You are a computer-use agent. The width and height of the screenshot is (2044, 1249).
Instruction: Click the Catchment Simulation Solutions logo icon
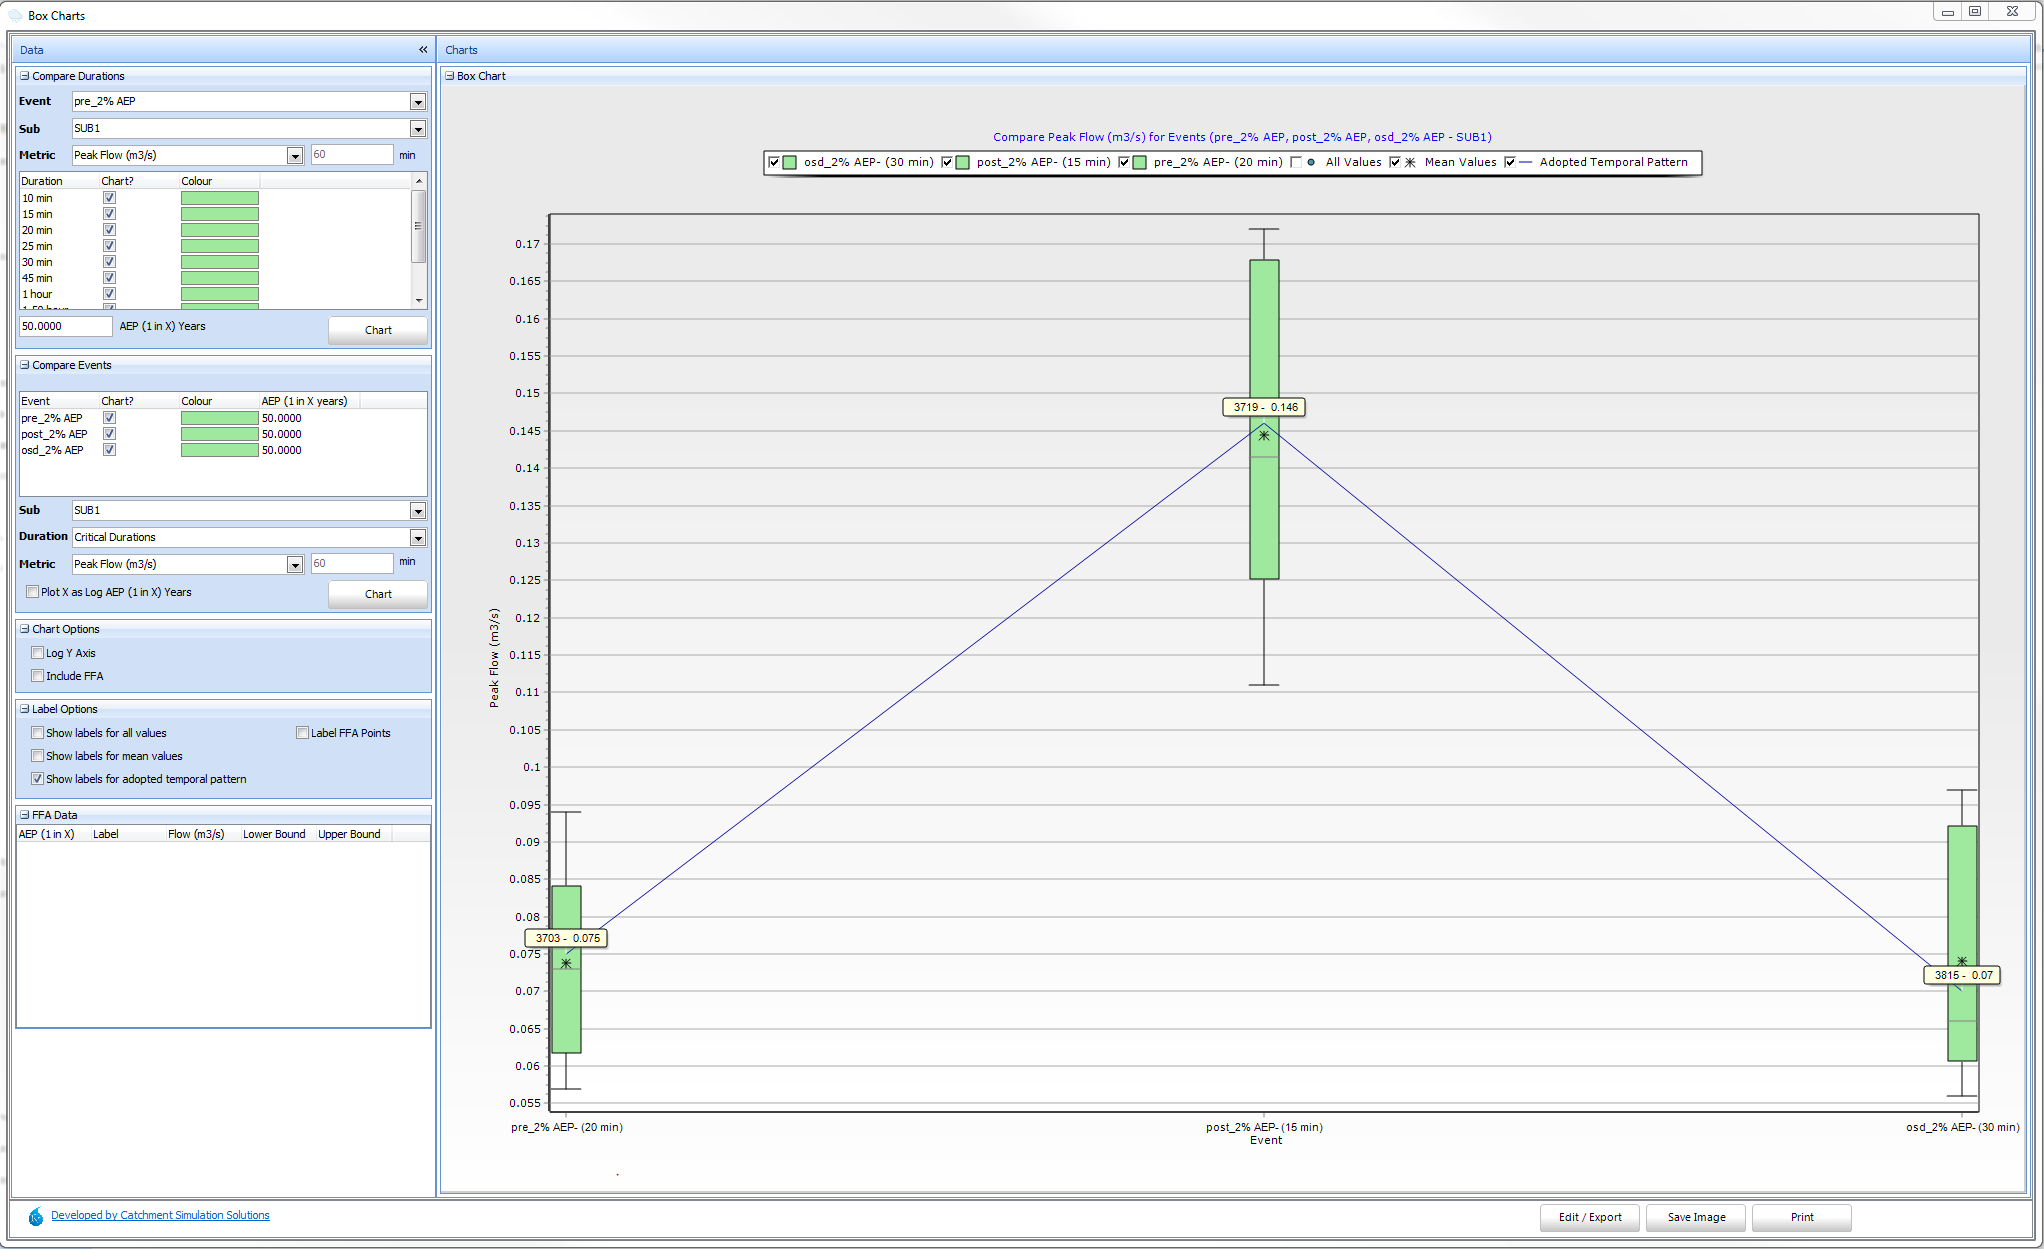coord(36,1216)
